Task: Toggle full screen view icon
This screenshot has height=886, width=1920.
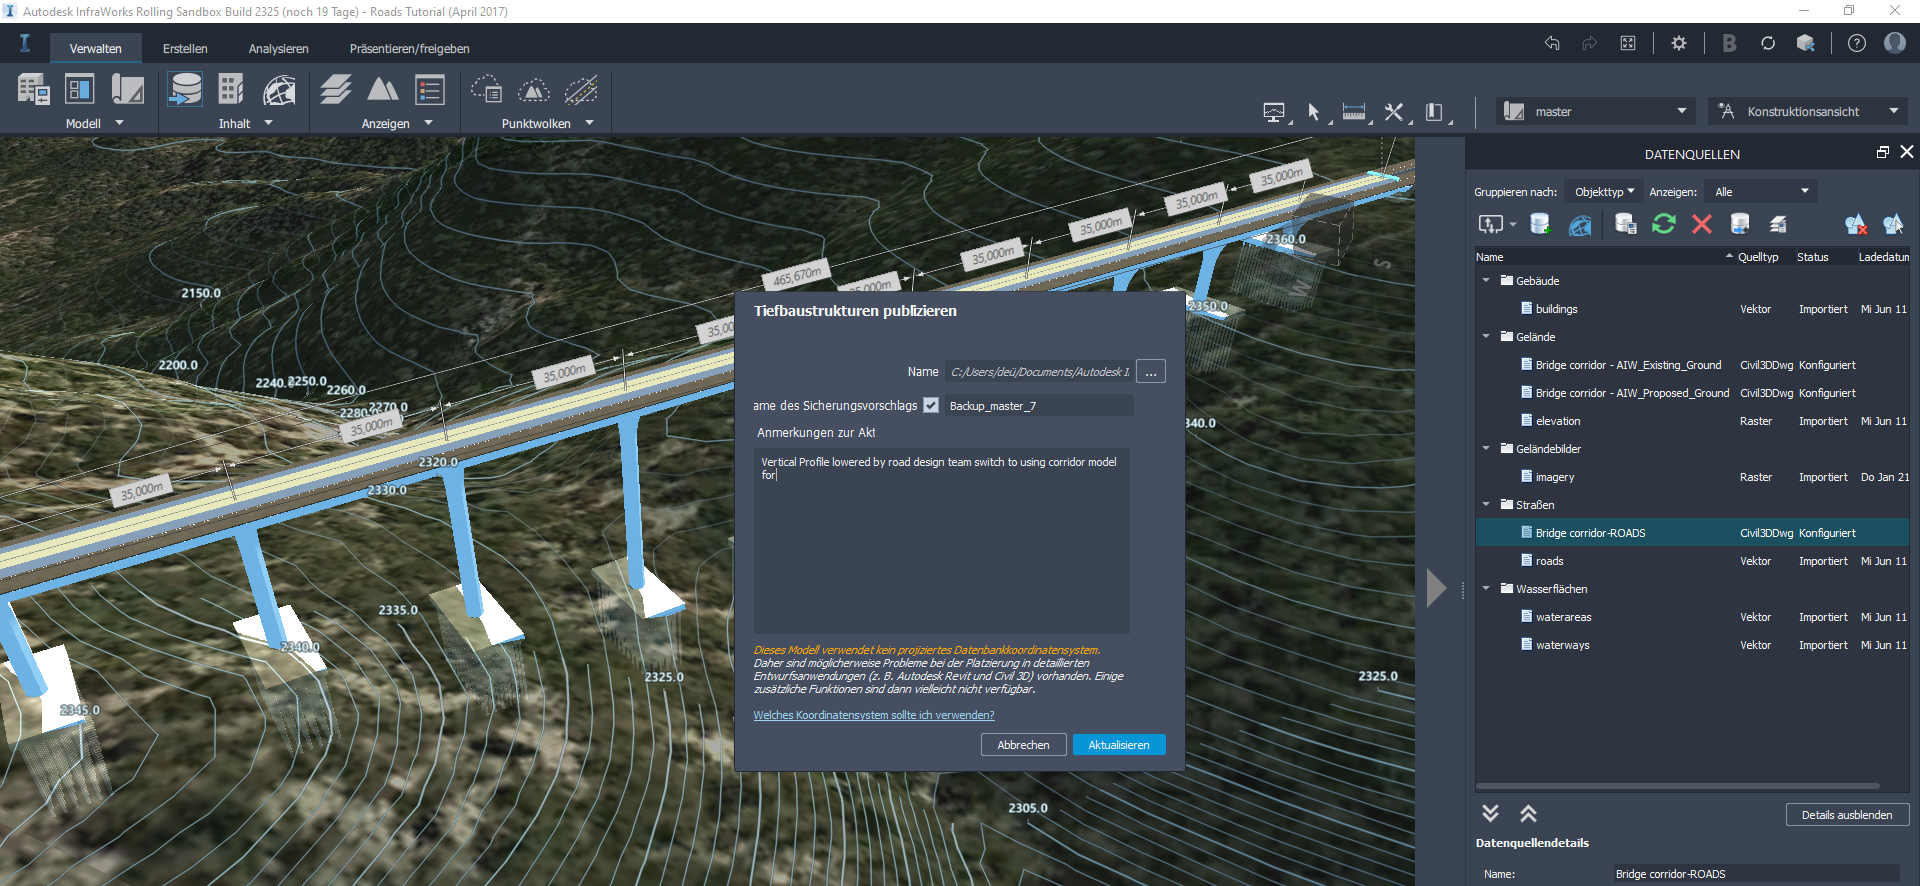Action: (x=1628, y=43)
